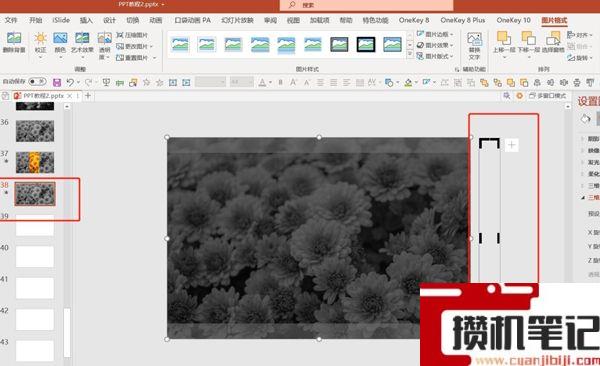Select slide 37 thumbnail with orange stripe

pos(35,162)
